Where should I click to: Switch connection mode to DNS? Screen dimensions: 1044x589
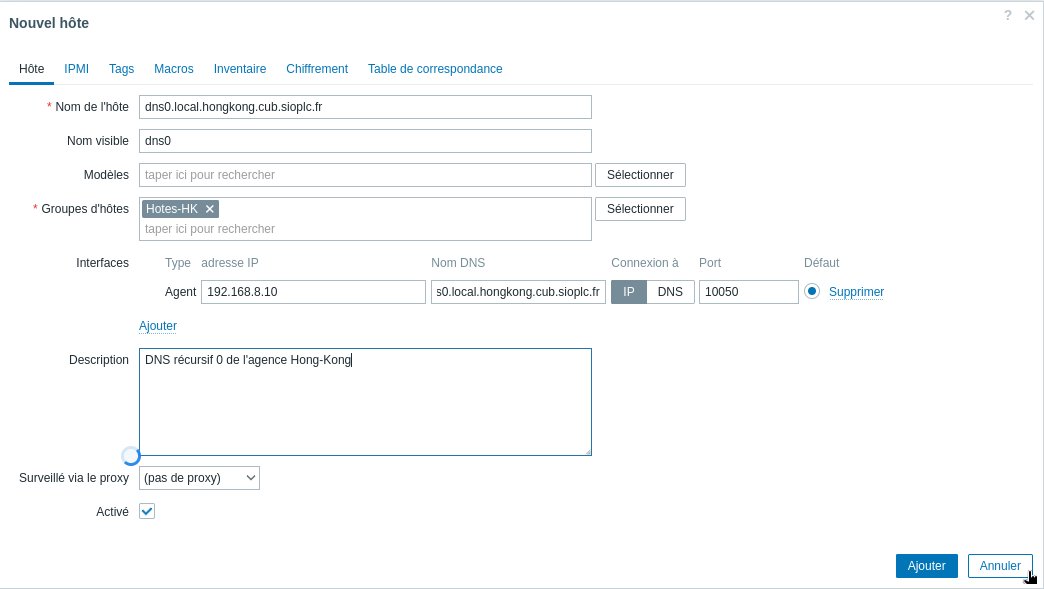click(x=670, y=292)
